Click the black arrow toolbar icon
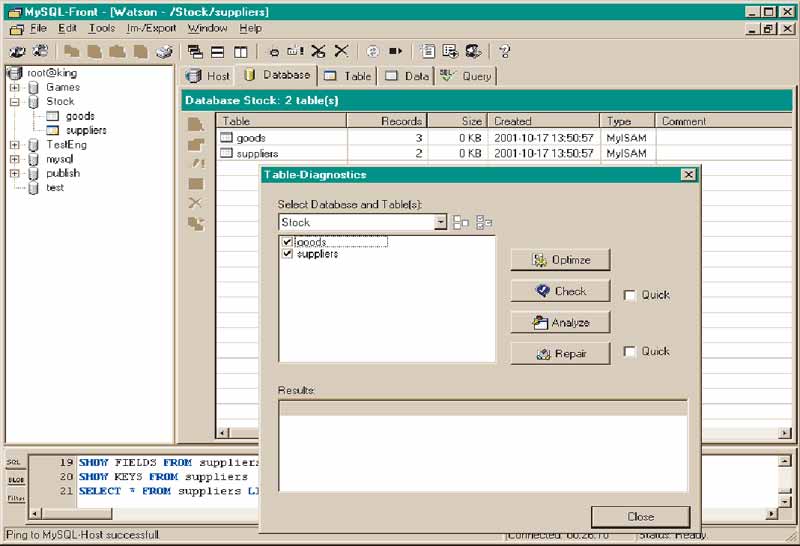Image resolution: width=800 pixels, height=546 pixels. pyautogui.click(x=395, y=51)
